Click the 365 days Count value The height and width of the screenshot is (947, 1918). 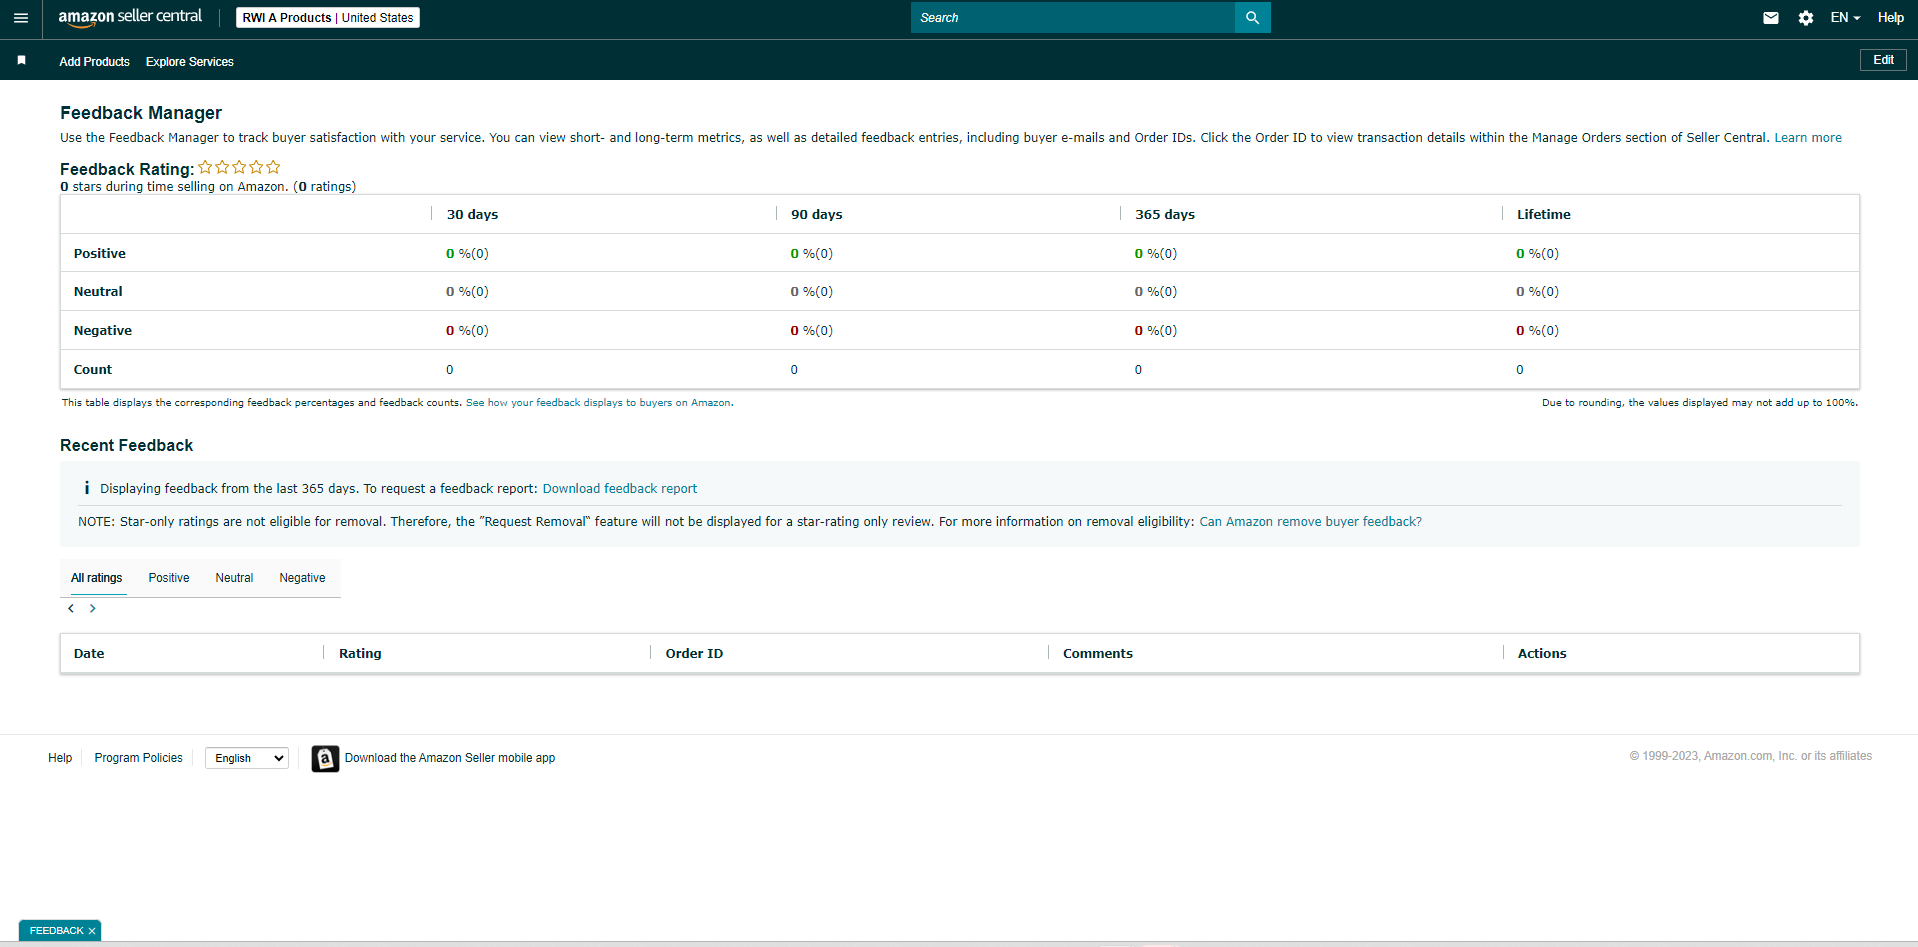pyautogui.click(x=1138, y=370)
